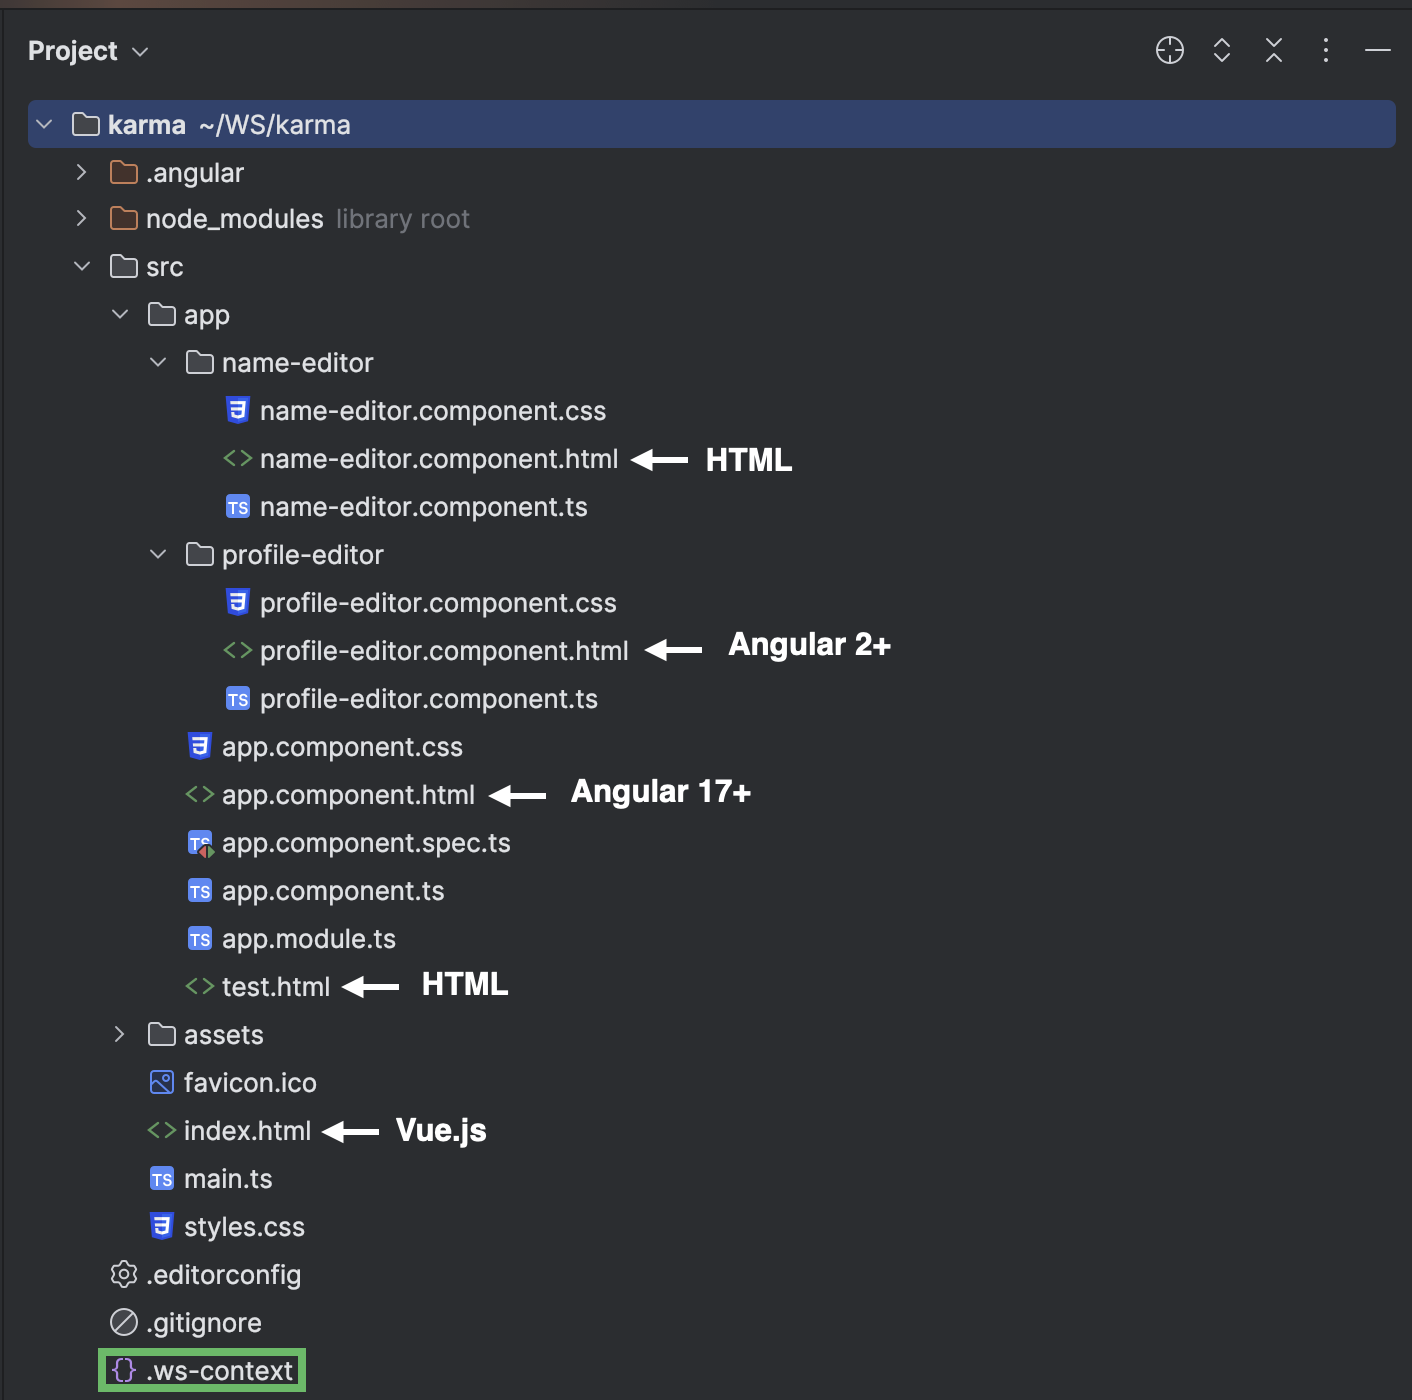1412x1400 pixels.
Task: Click the curly-braces icon beside .ws-context
Action: pyautogui.click(x=122, y=1370)
